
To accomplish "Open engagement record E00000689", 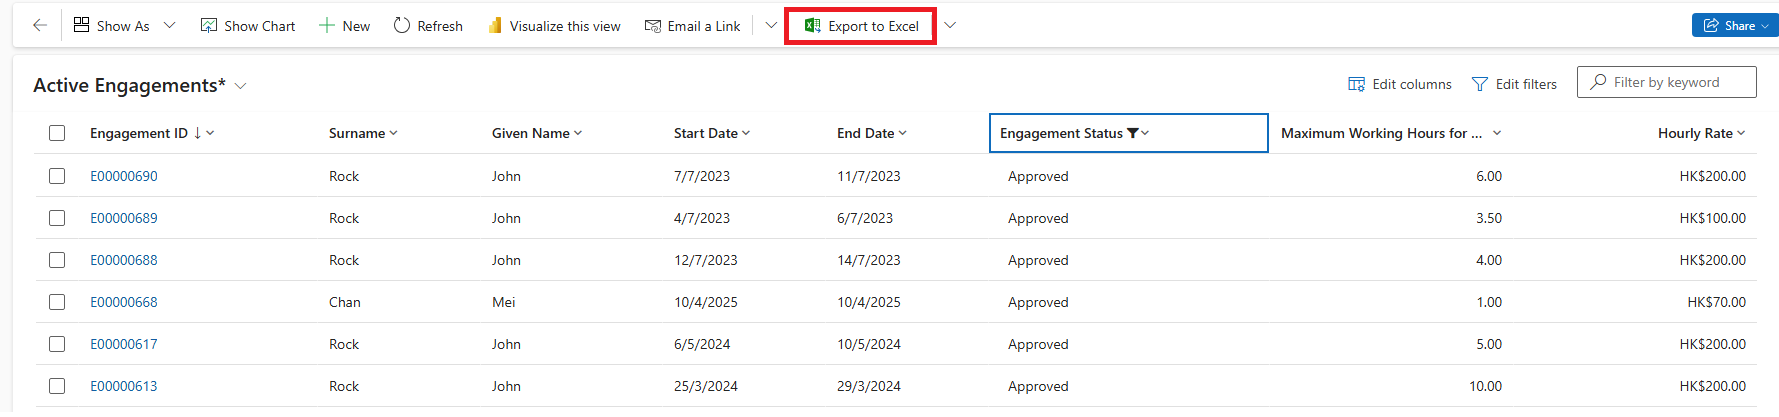I will (x=124, y=218).
